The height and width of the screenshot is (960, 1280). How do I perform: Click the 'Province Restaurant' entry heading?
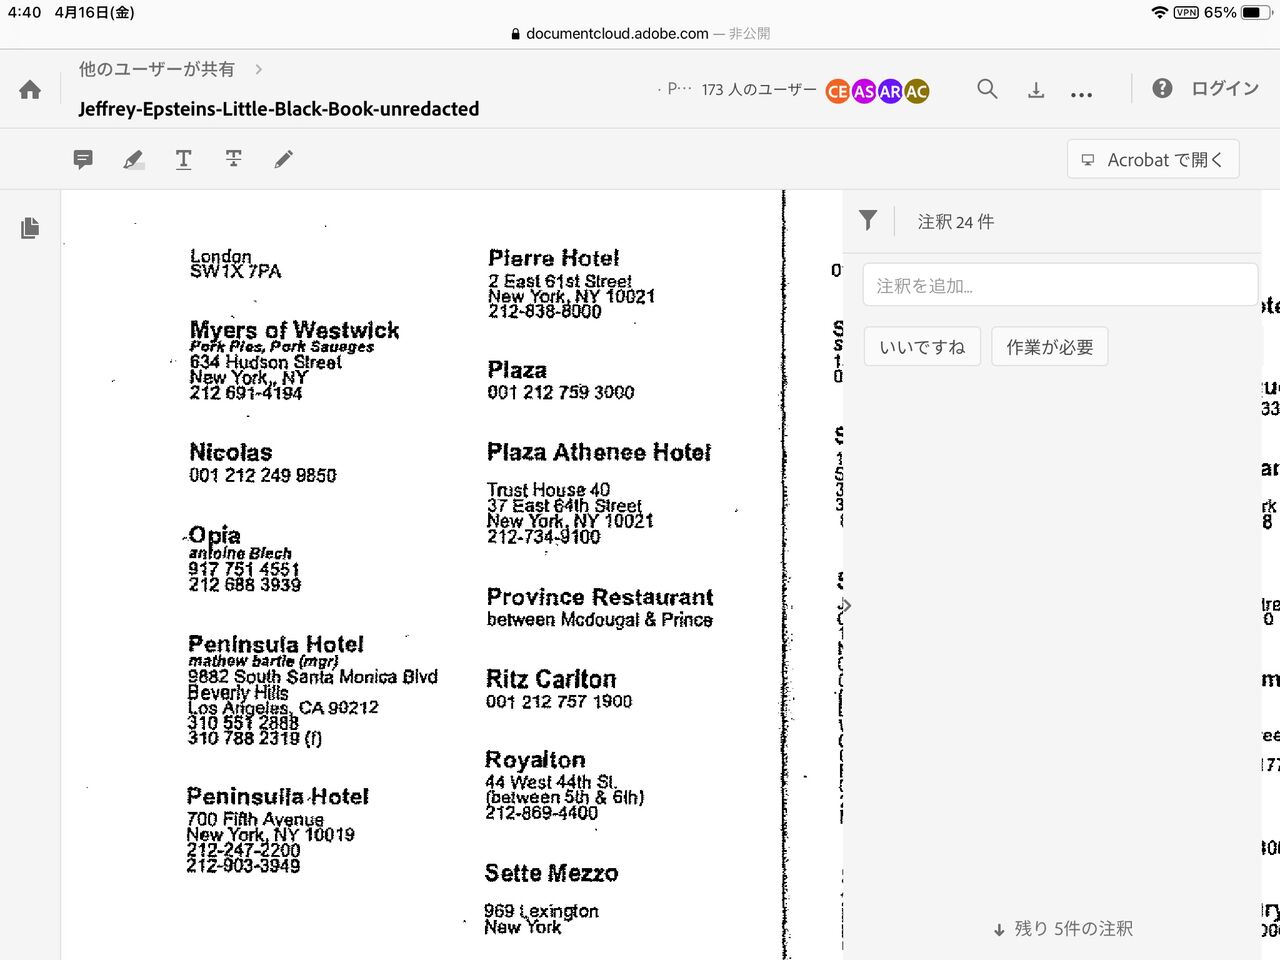pyautogui.click(x=600, y=597)
